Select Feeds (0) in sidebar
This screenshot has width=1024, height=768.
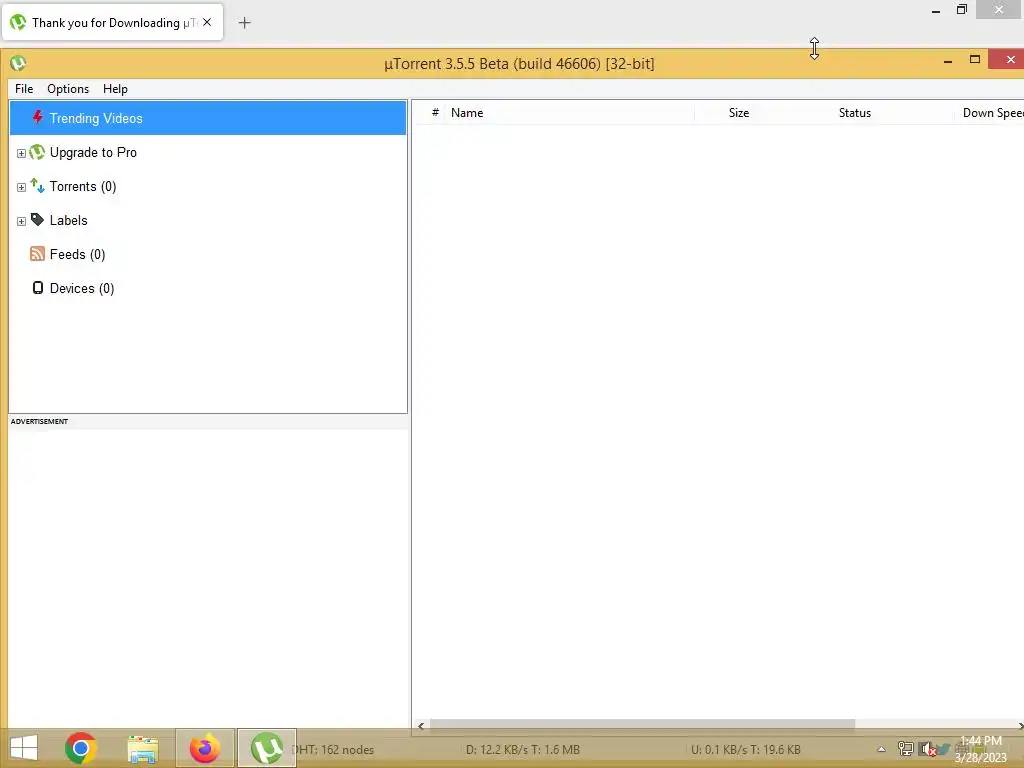77,255
